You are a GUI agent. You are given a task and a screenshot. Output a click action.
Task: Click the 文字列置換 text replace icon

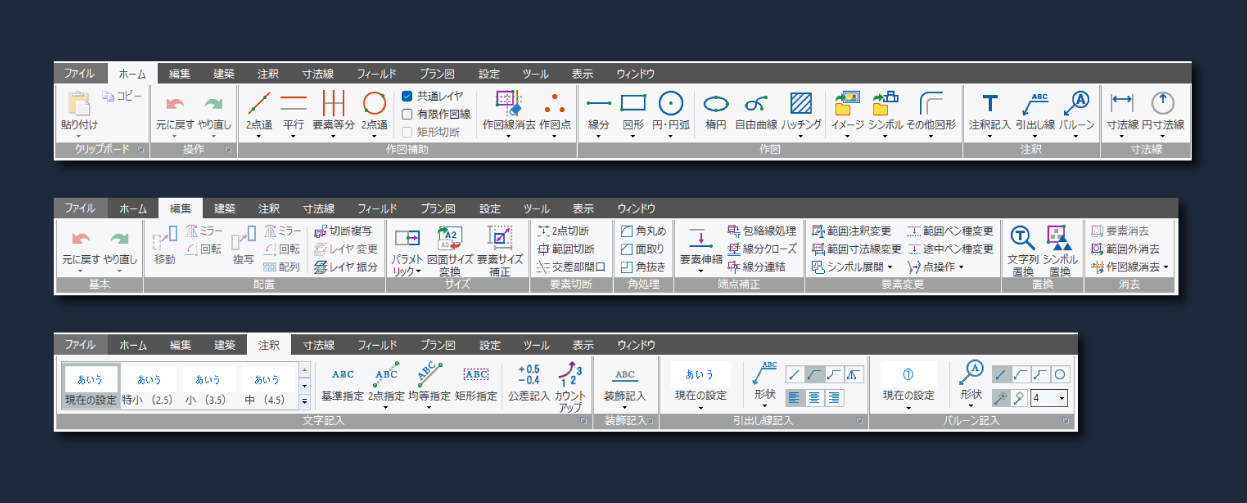(1024, 237)
